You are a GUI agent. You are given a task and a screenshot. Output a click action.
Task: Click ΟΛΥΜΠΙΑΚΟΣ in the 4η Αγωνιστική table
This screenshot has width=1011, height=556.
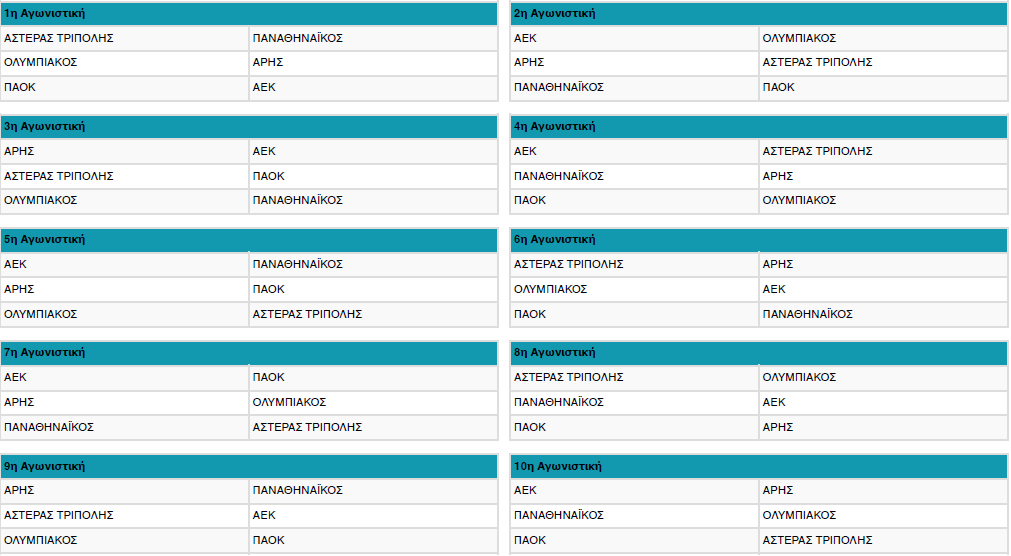(799, 200)
